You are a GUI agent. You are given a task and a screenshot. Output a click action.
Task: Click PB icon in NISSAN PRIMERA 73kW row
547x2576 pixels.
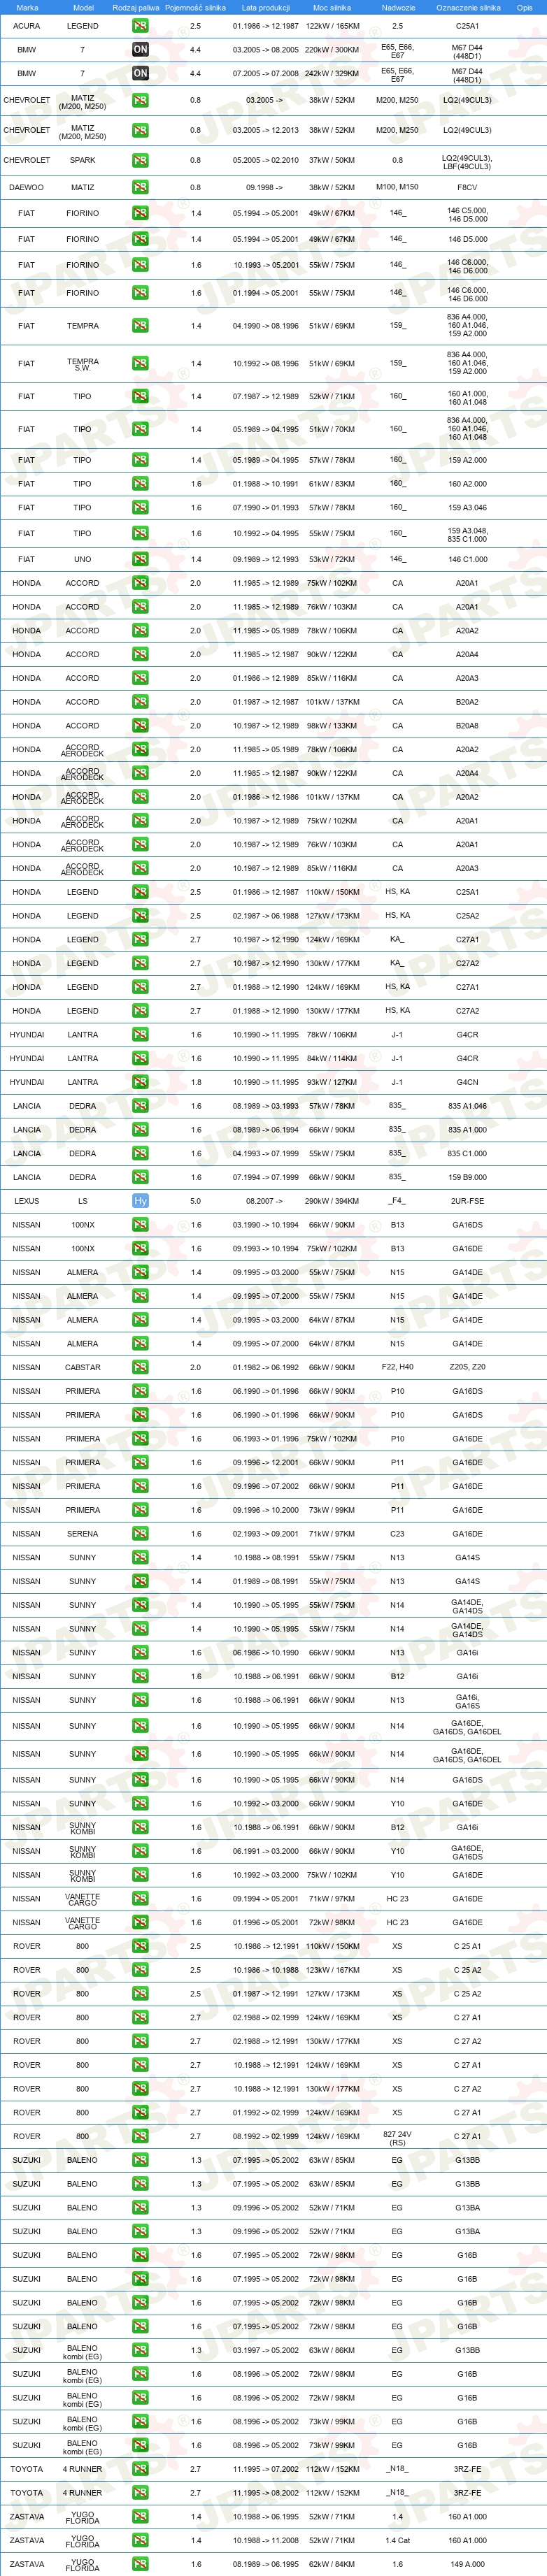point(140,1510)
